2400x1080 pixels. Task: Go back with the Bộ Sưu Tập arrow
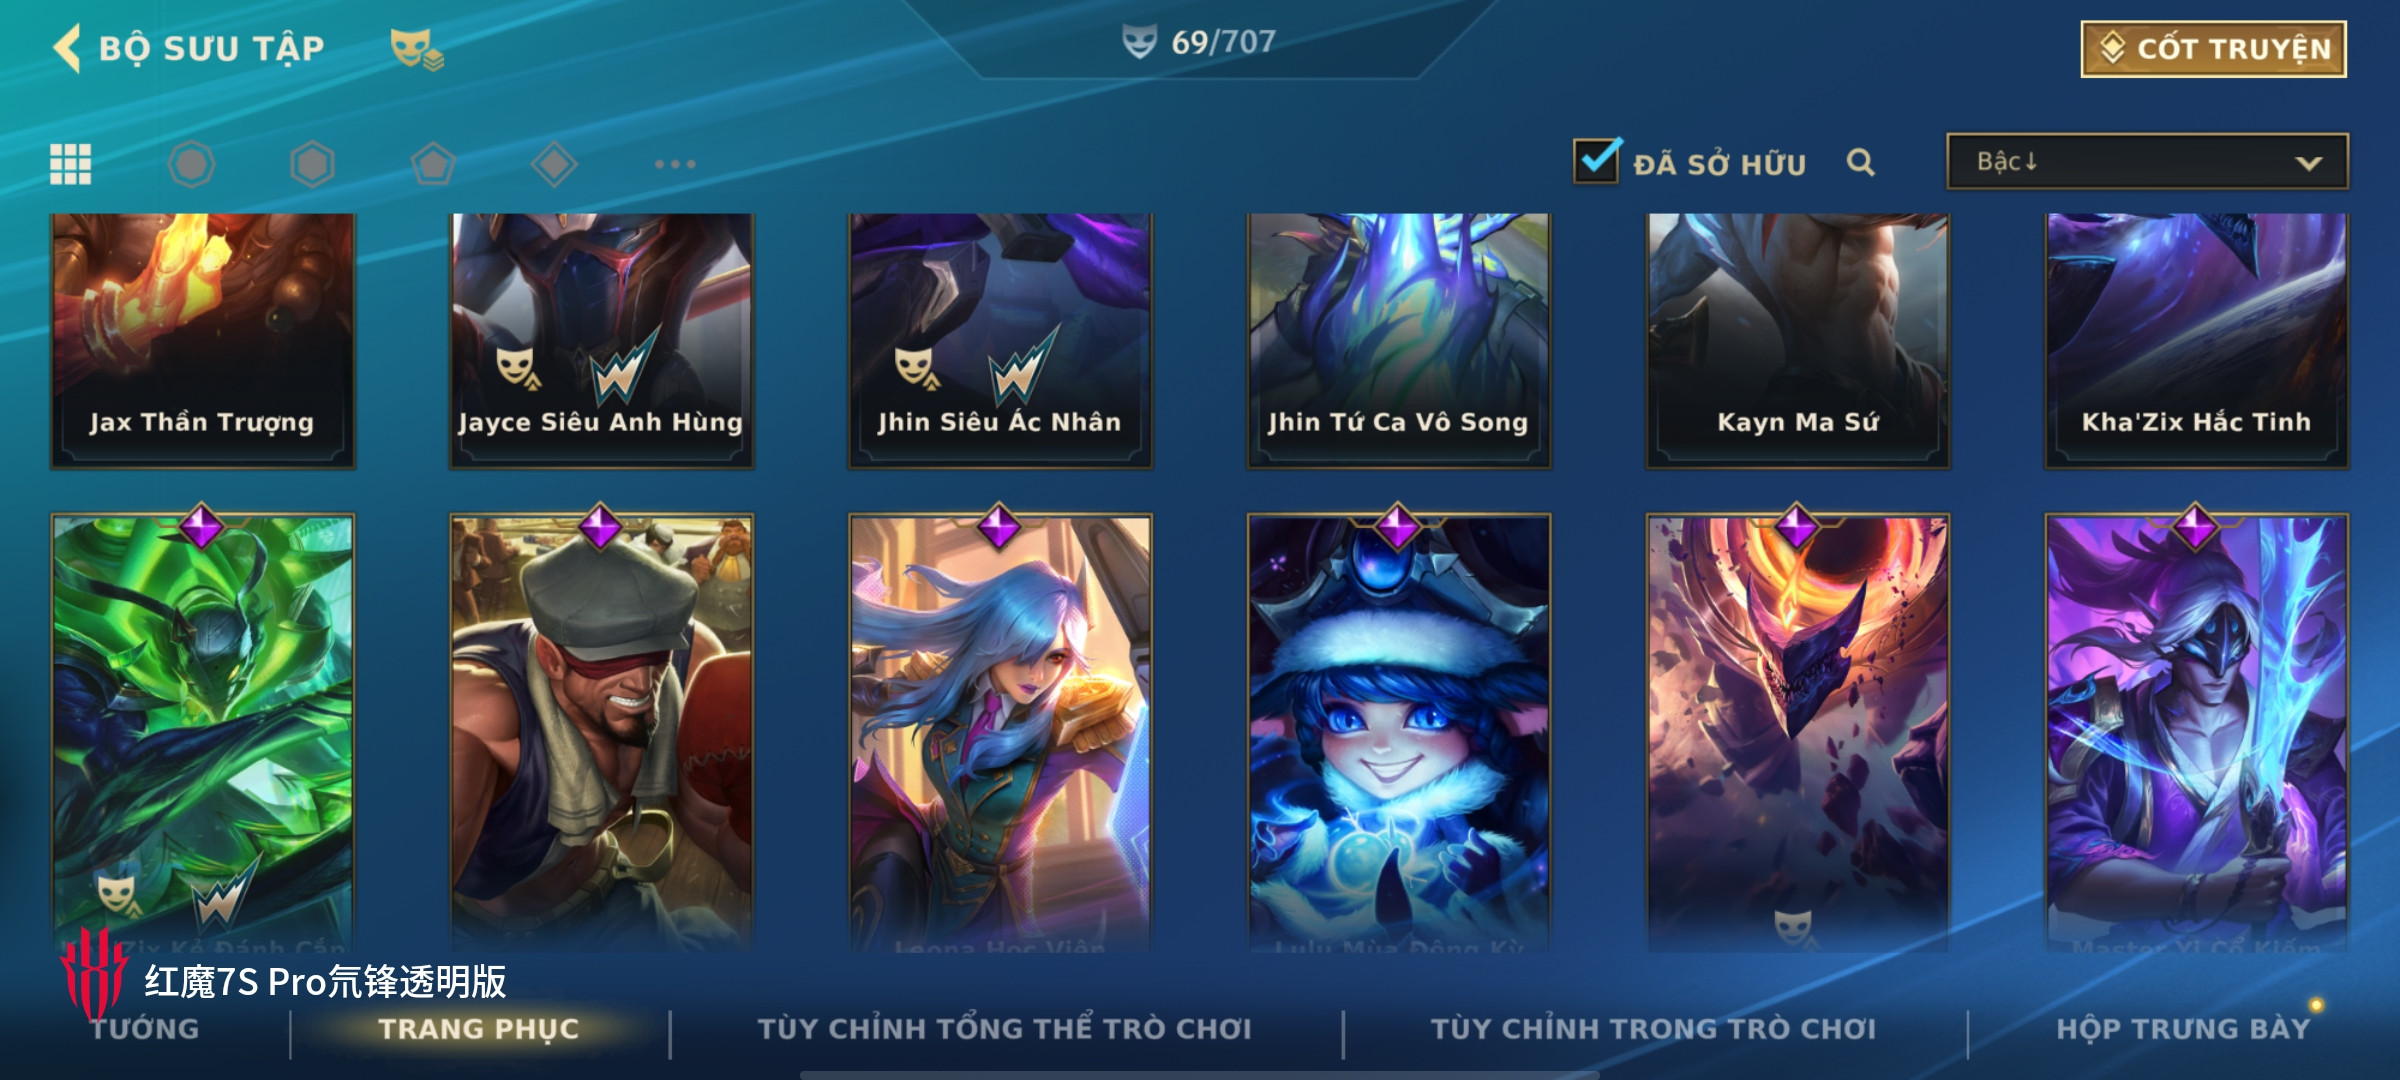(67, 48)
